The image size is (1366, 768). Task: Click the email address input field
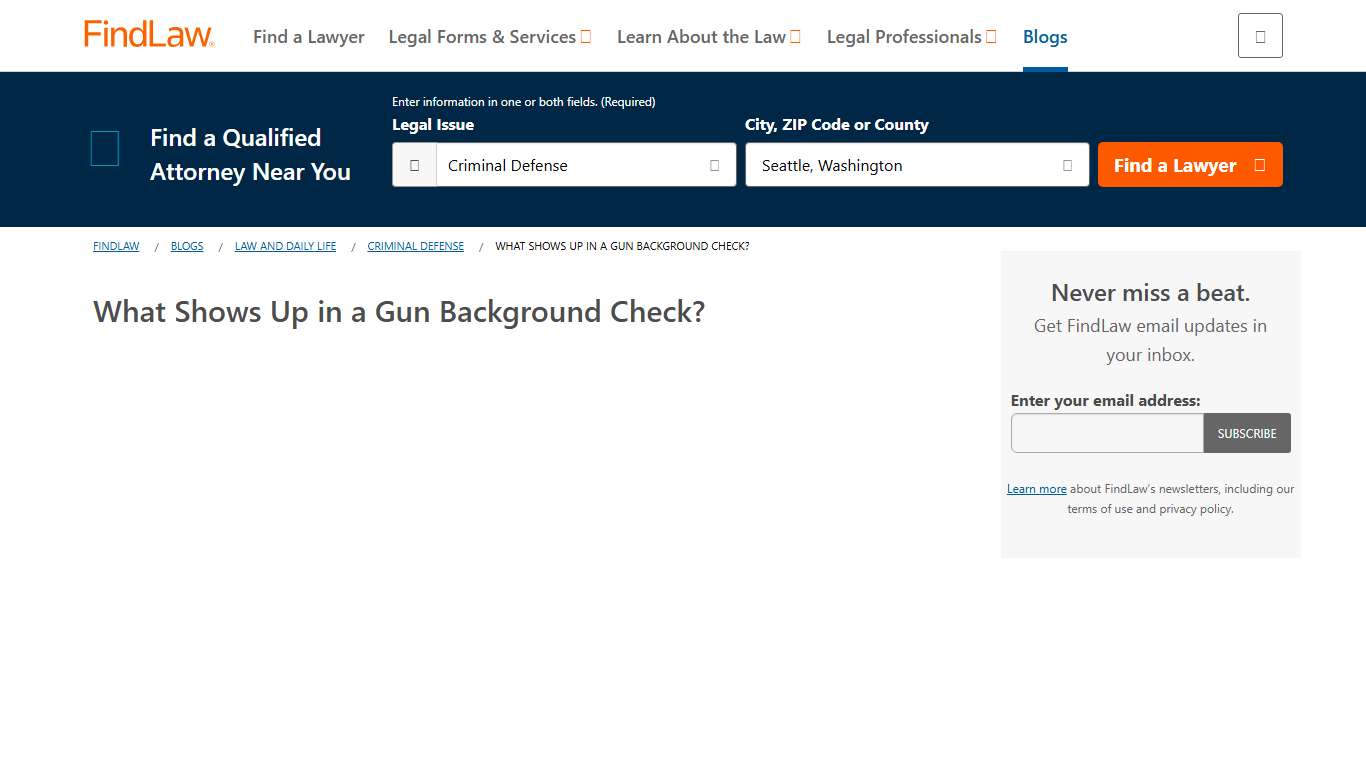1107,433
